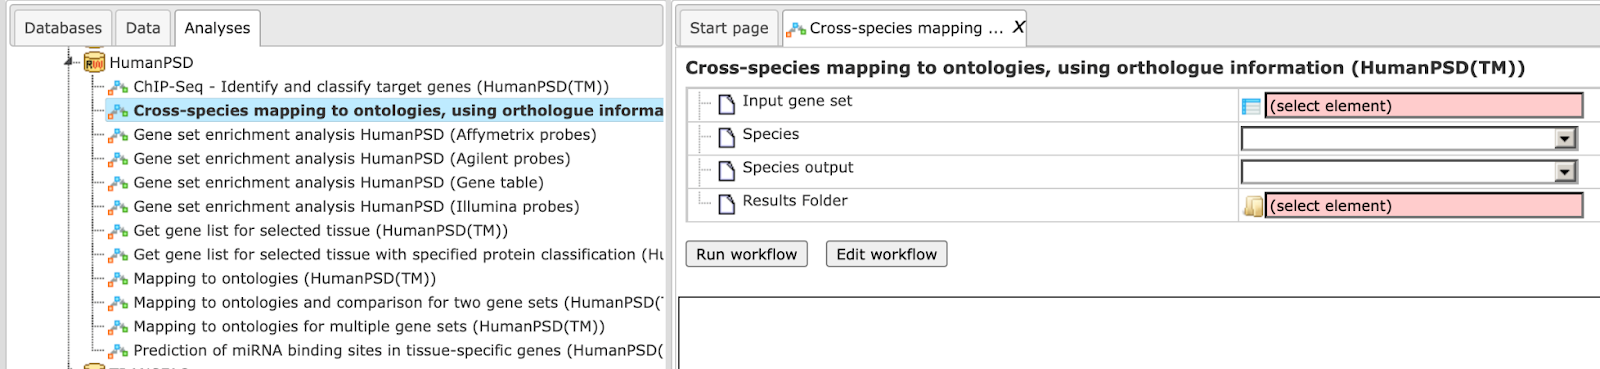Image resolution: width=1600 pixels, height=369 pixels.
Task: Open the Species output dropdown arrow
Action: 1566,172
